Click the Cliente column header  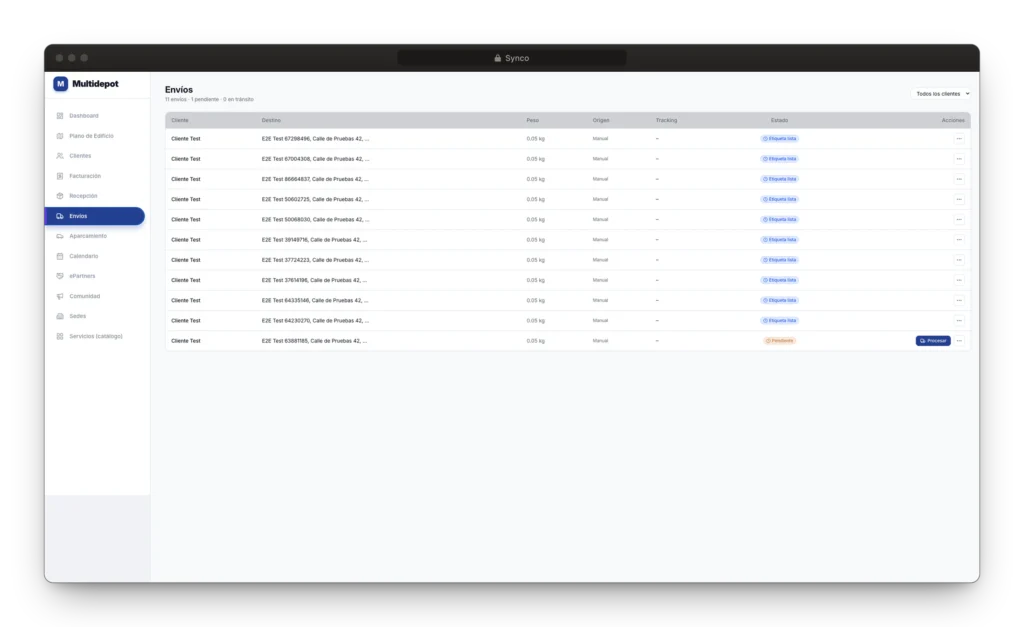point(180,120)
